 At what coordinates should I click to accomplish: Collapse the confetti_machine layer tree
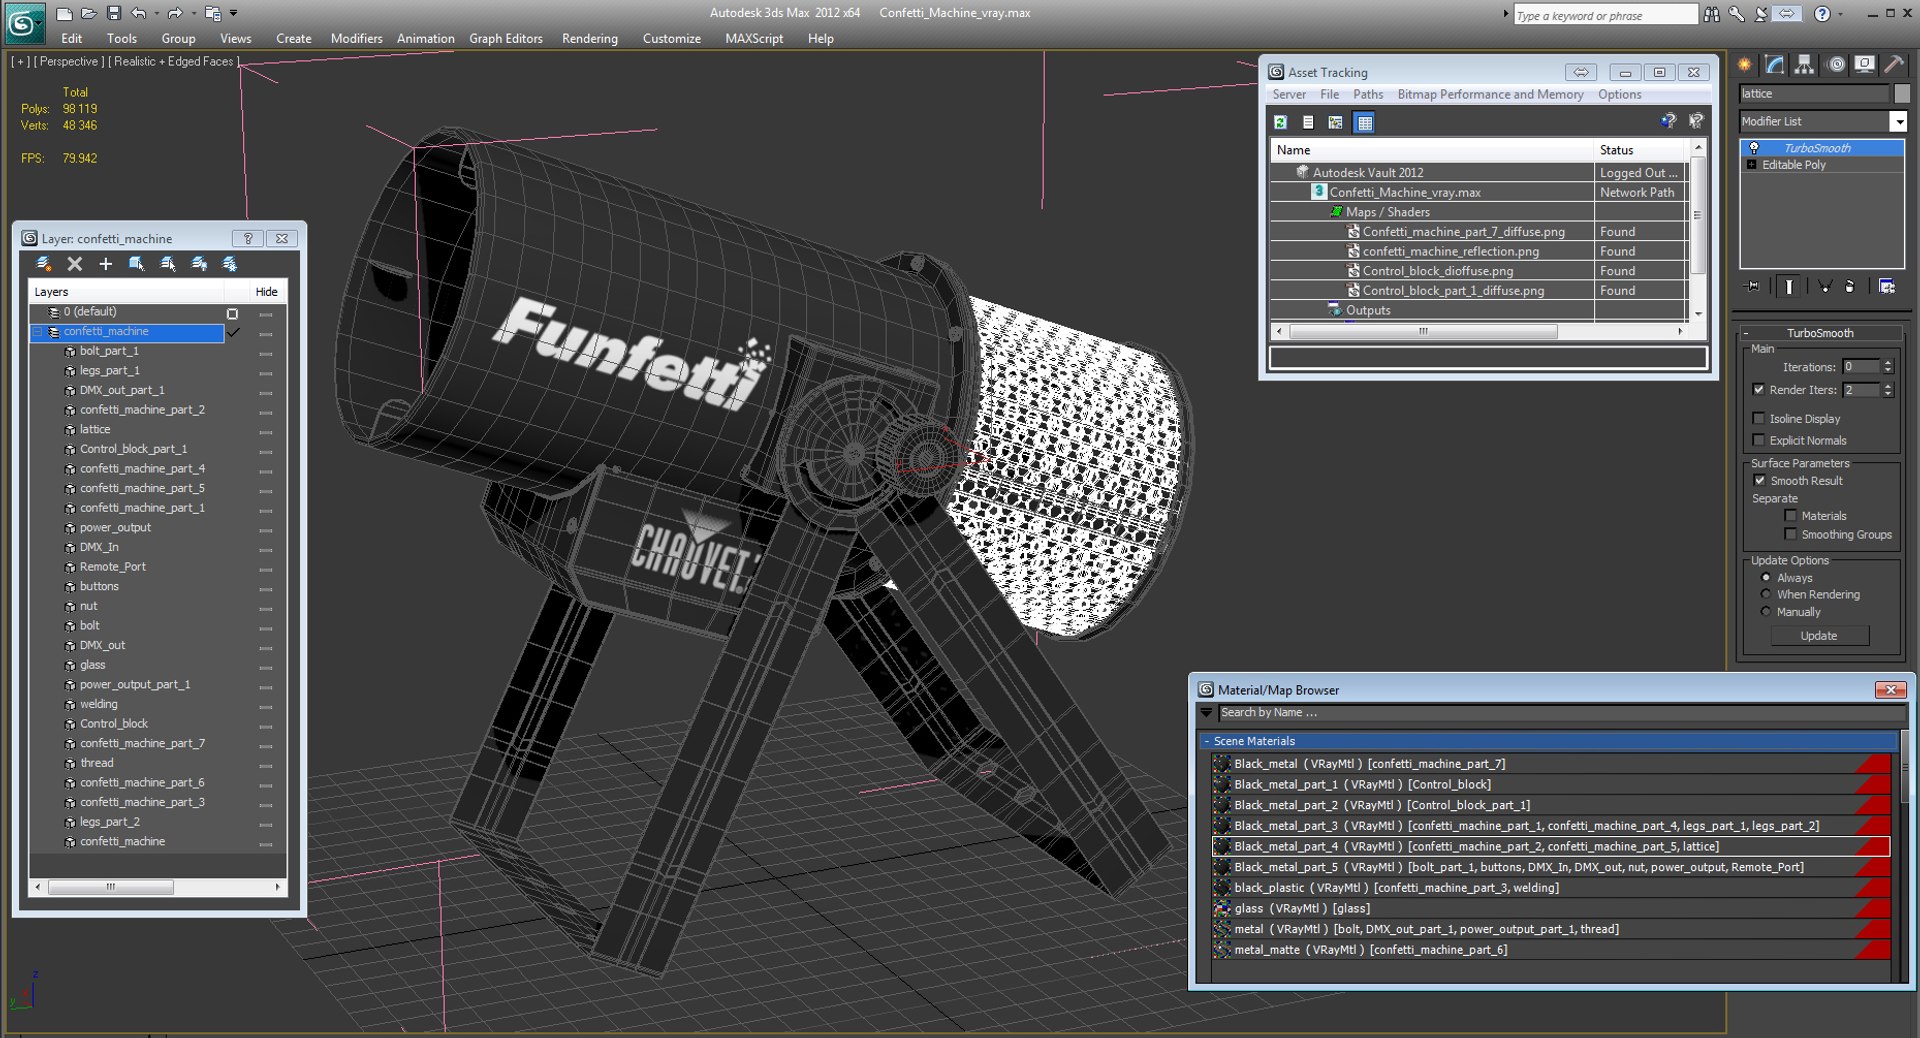tap(38, 332)
